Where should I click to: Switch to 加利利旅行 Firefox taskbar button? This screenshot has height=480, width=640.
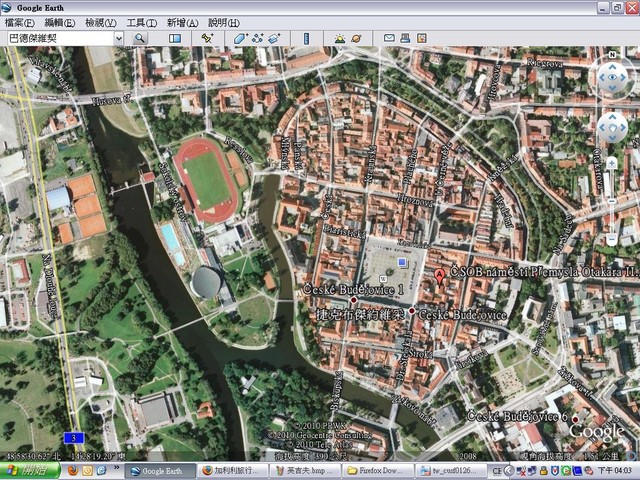[x=232, y=471]
